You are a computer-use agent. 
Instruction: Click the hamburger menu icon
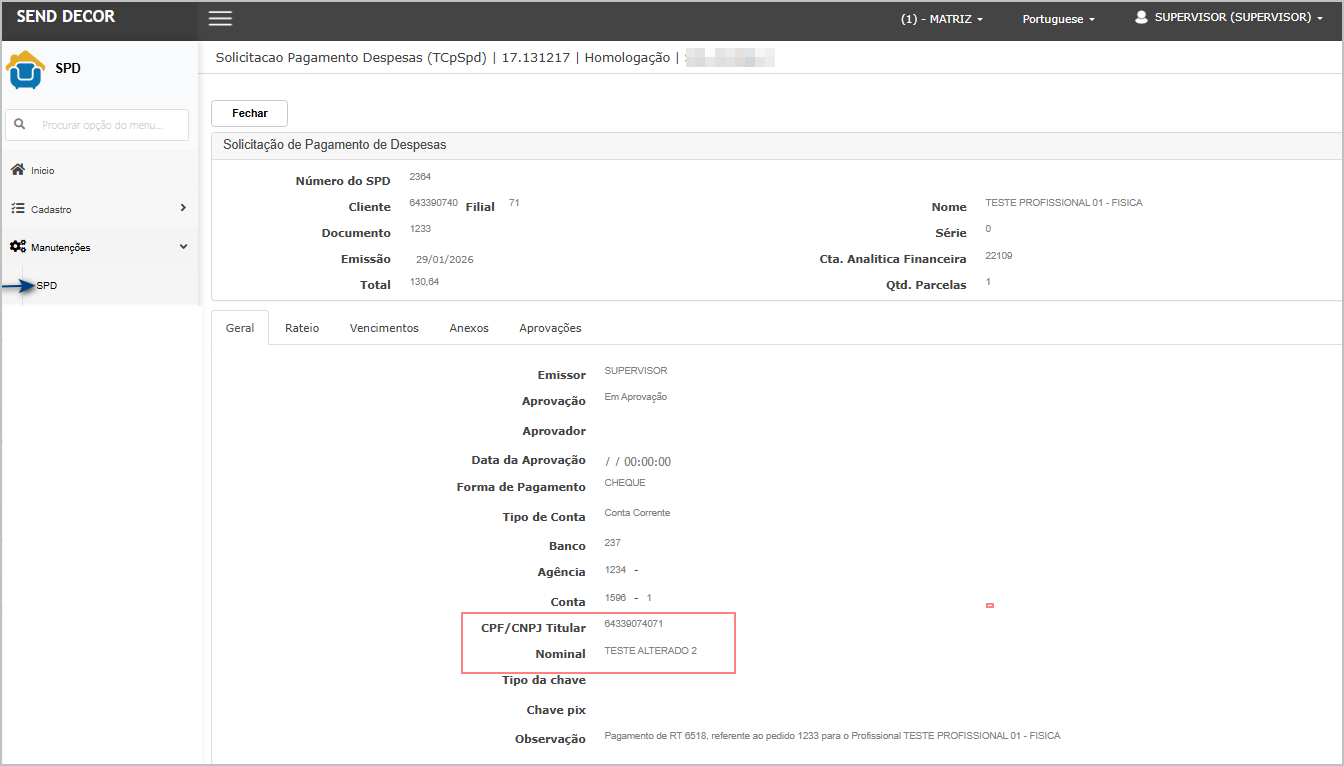(x=220, y=19)
